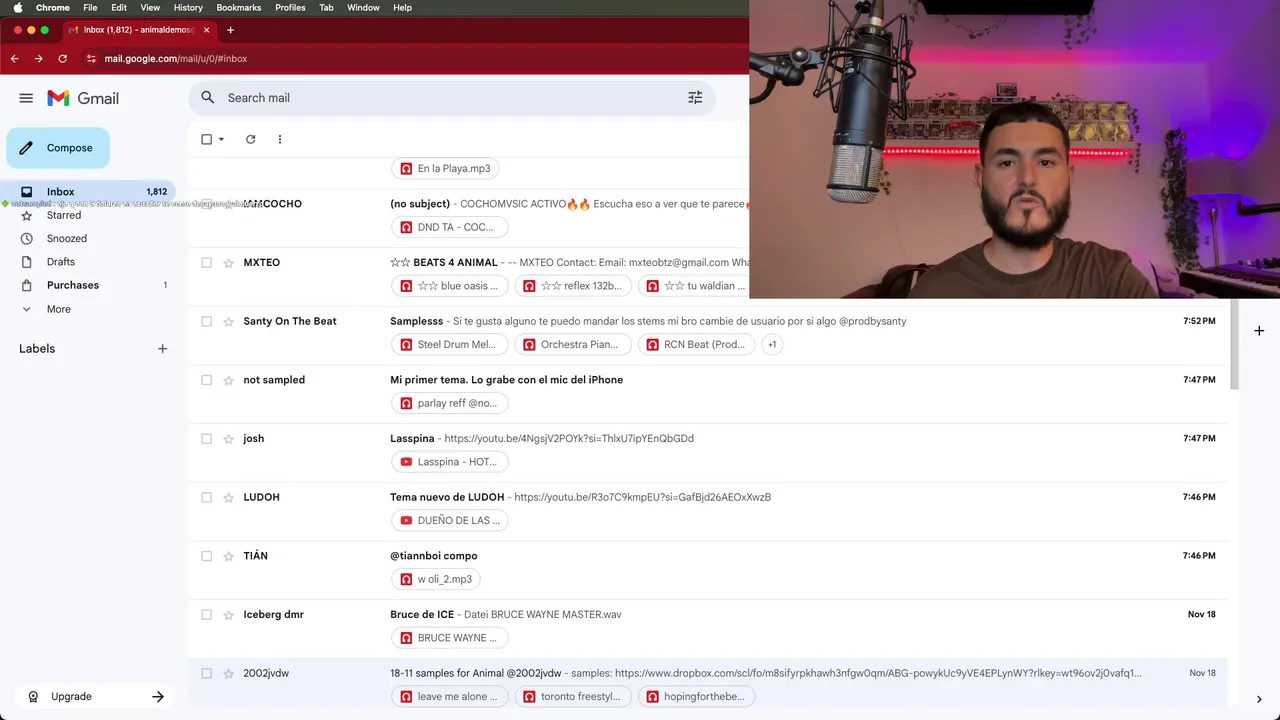Click the search magnifier icon
This screenshot has width=1280, height=720.
[x=207, y=97]
